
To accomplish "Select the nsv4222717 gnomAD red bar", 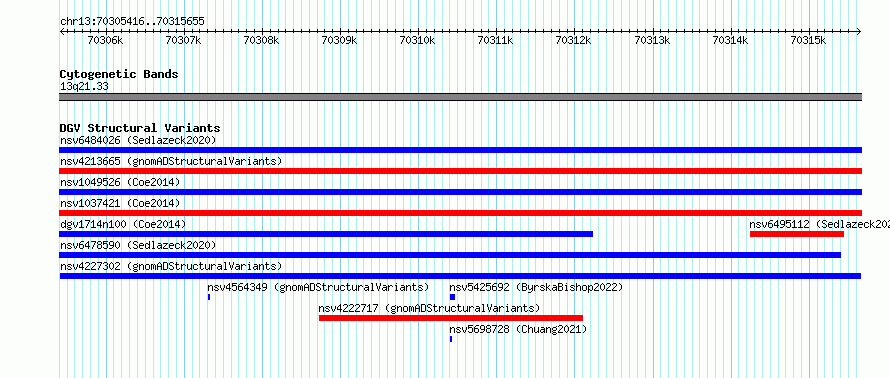I will (x=451, y=318).
